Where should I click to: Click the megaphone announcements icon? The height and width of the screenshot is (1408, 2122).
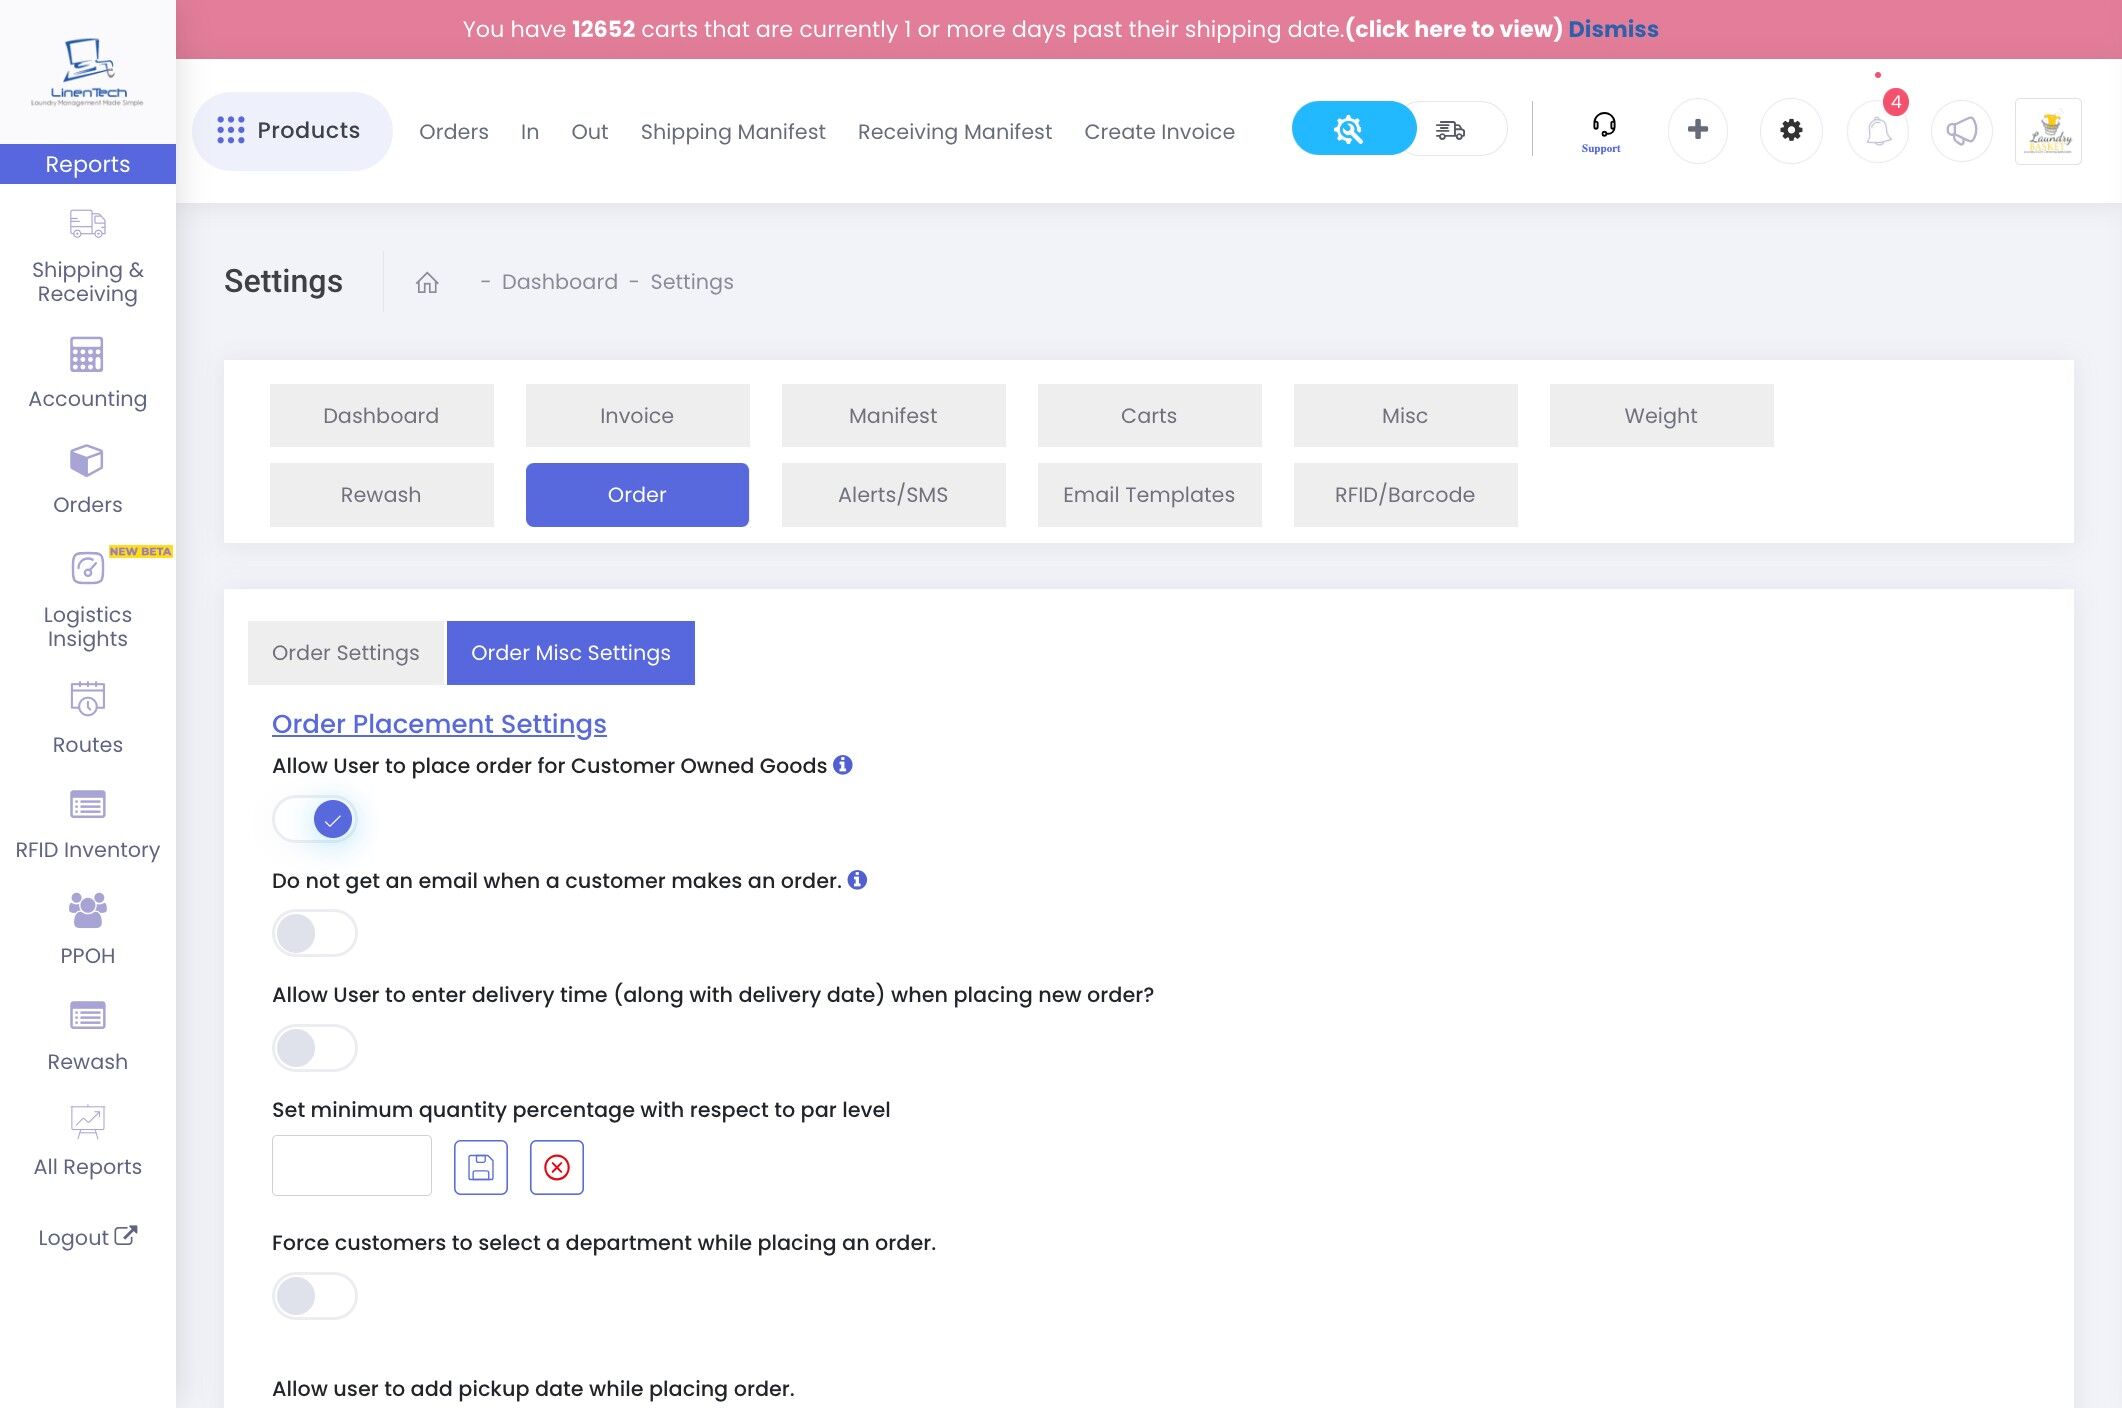pos(1961,131)
